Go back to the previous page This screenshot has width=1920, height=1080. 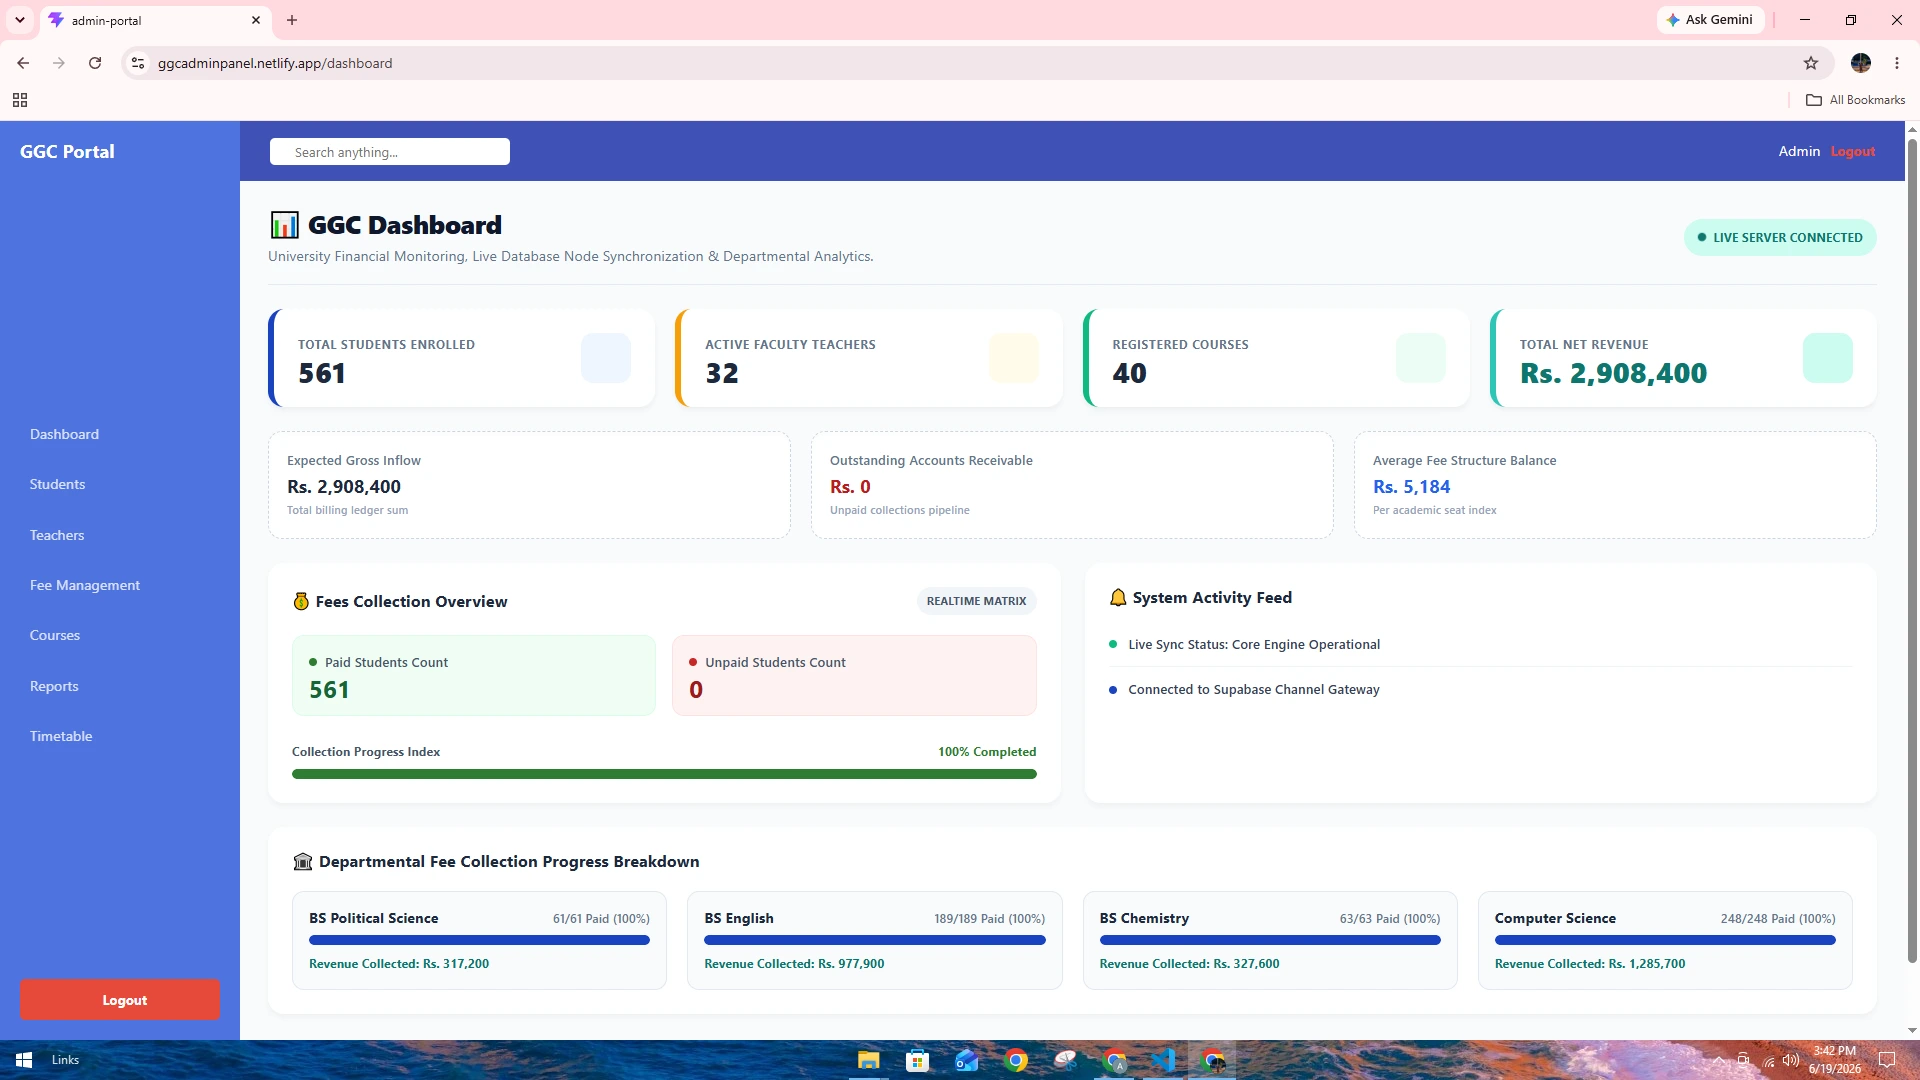coord(23,63)
